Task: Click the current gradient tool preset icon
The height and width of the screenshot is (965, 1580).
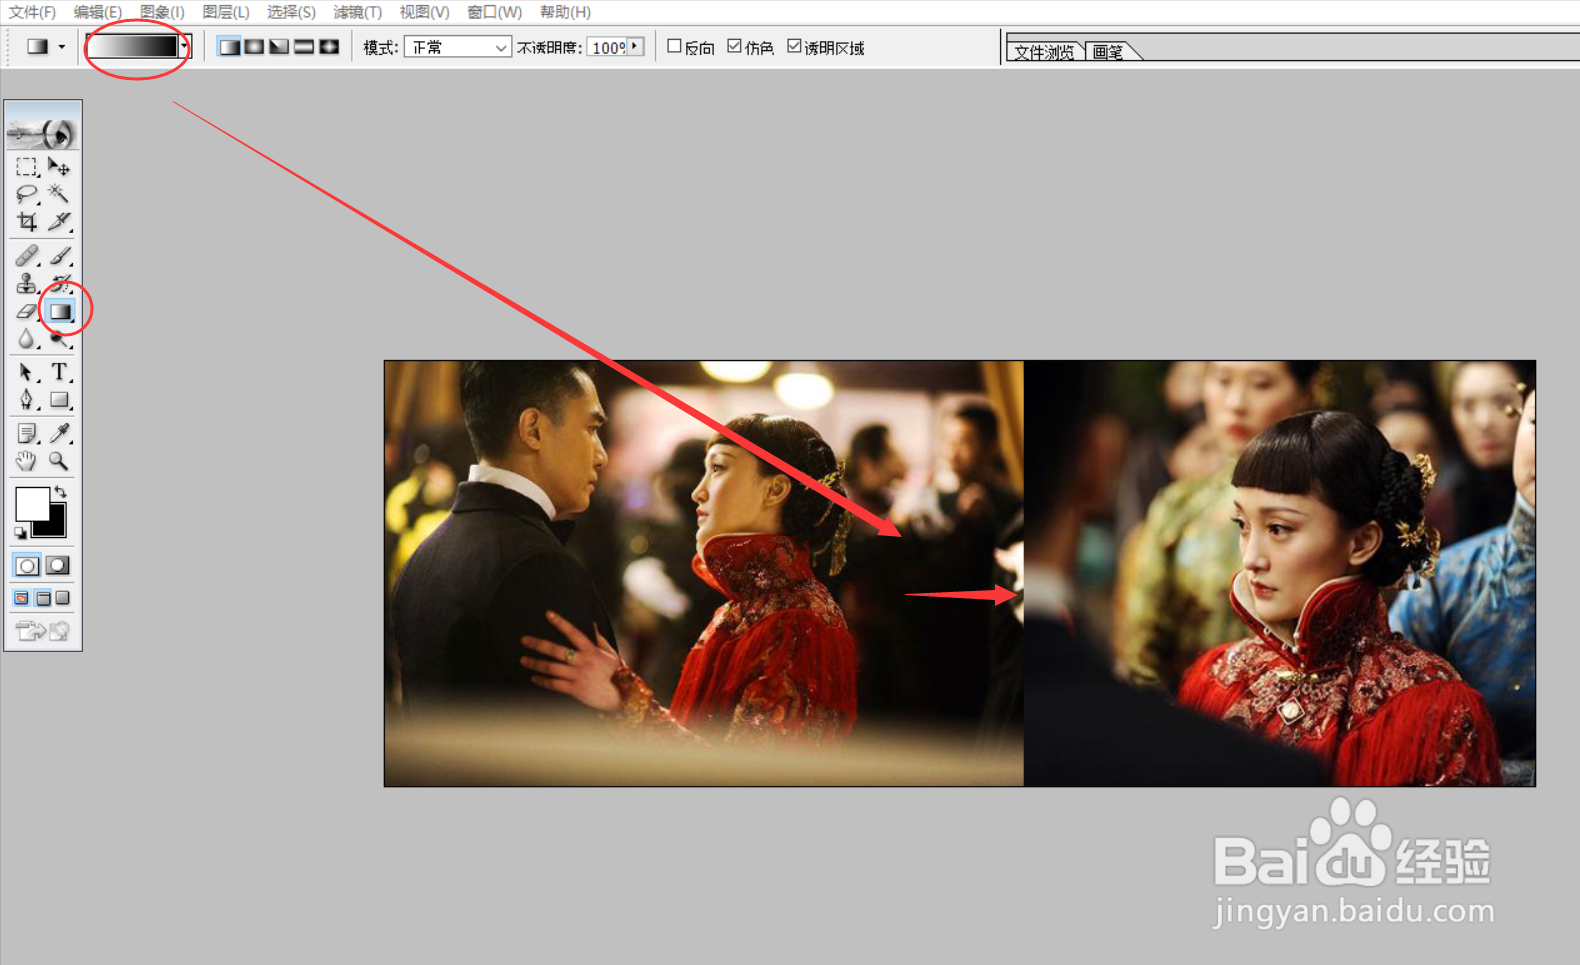Action: [x=37, y=47]
